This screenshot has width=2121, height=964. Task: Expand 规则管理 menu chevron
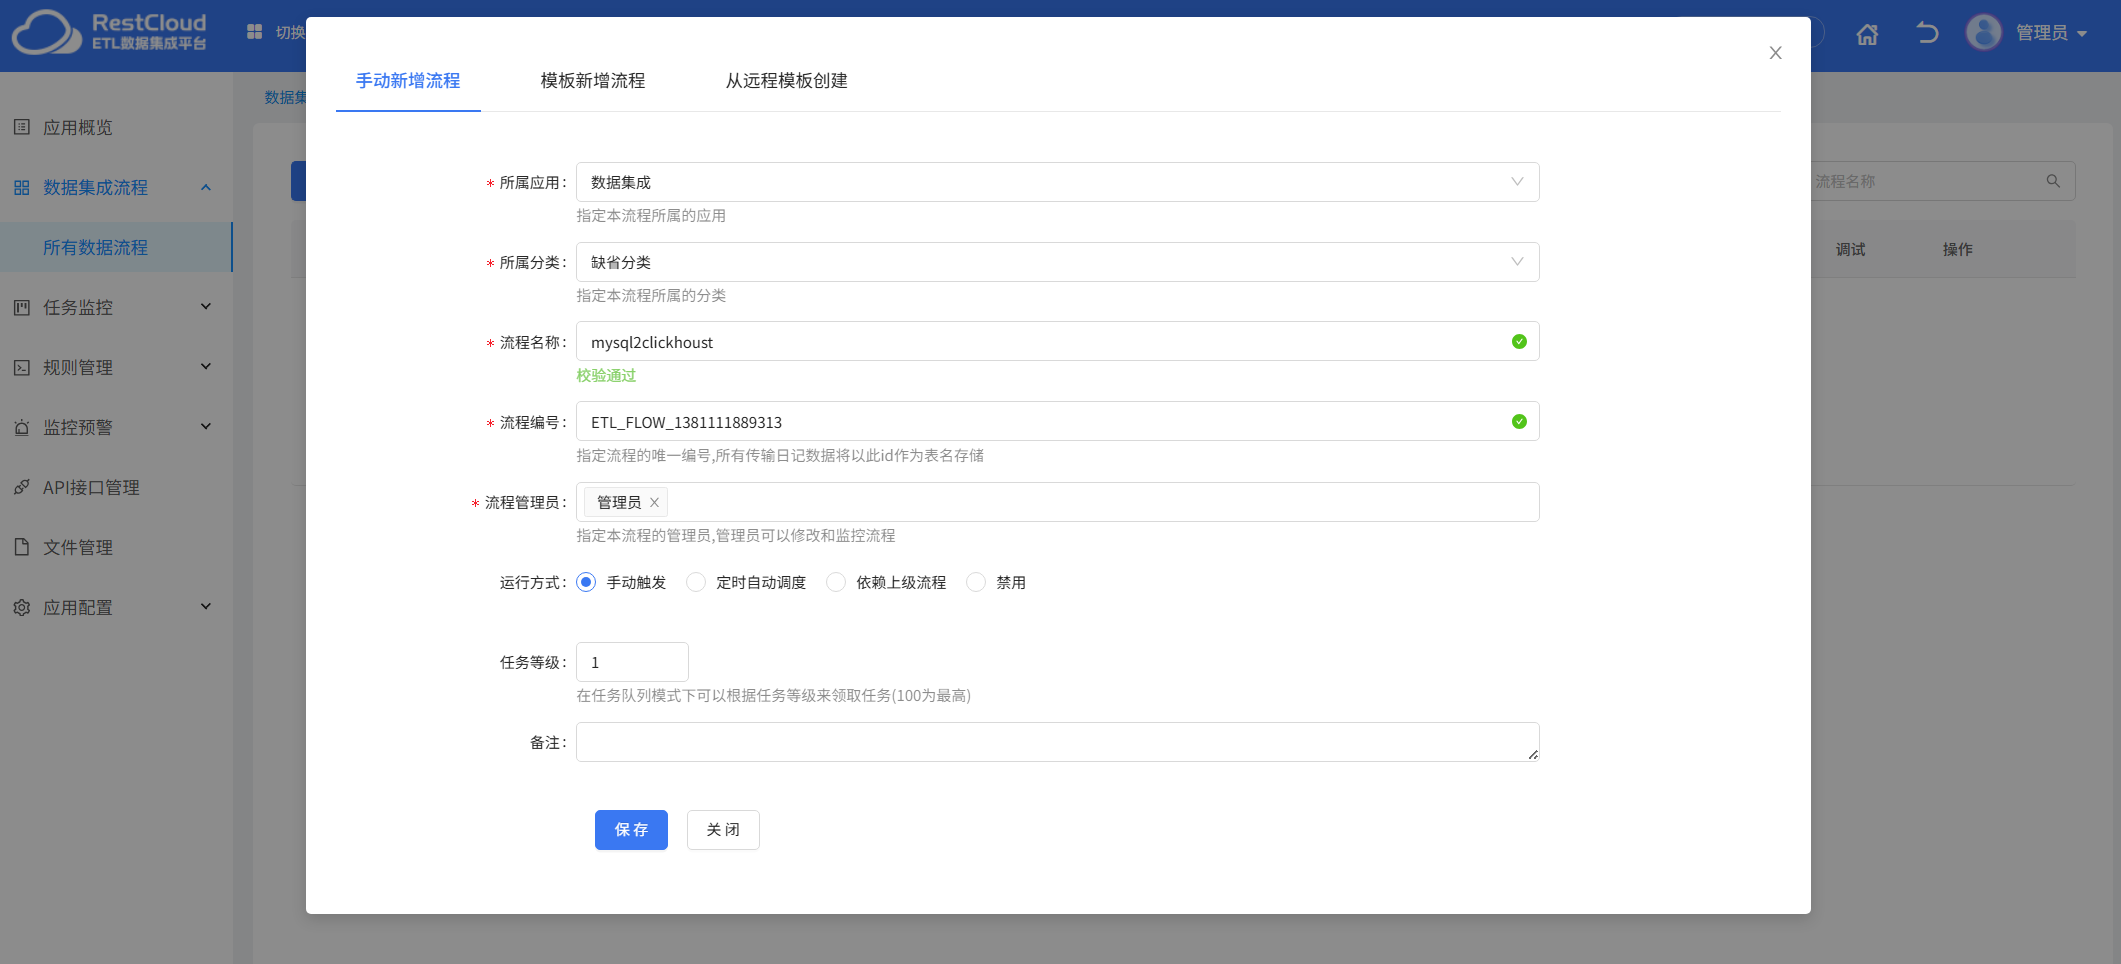(206, 367)
